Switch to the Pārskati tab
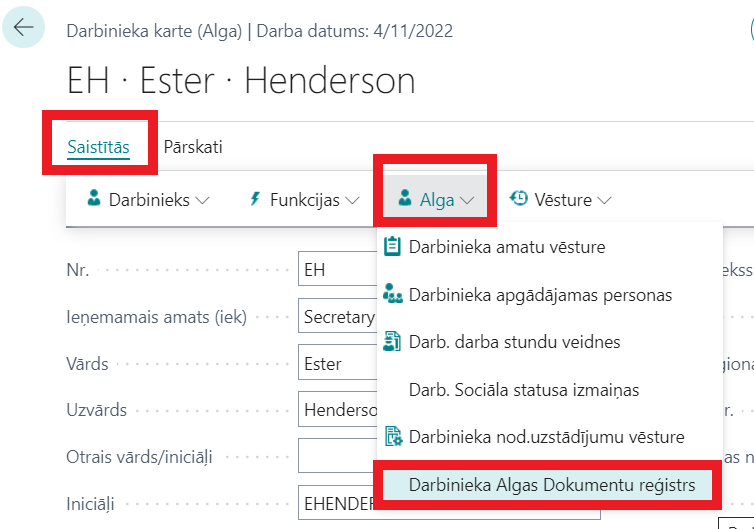This screenshot has width=754, height=529. click(193, 147)
